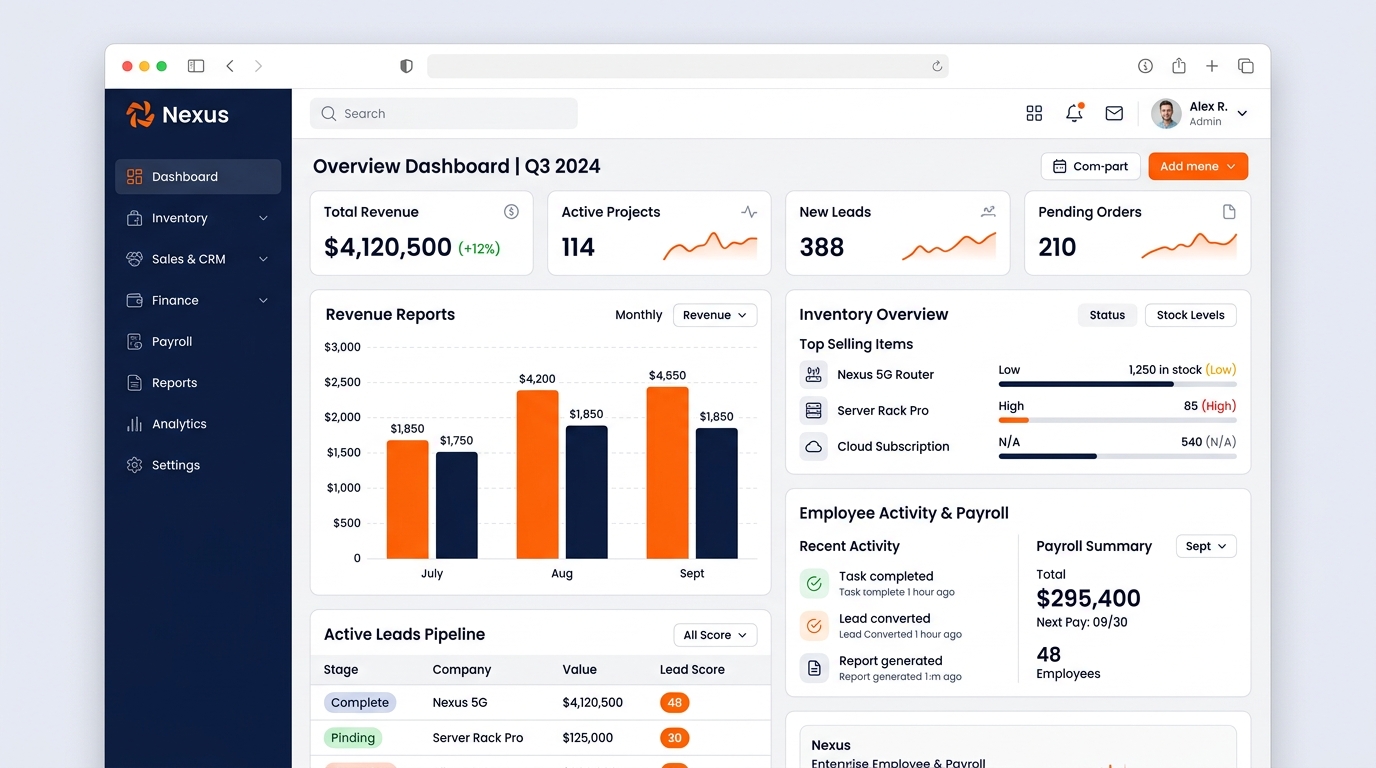Open the Sept payroll month dropdown
The width and height of the screenshot is (1376, 768).
click(x=1206, y=546)
